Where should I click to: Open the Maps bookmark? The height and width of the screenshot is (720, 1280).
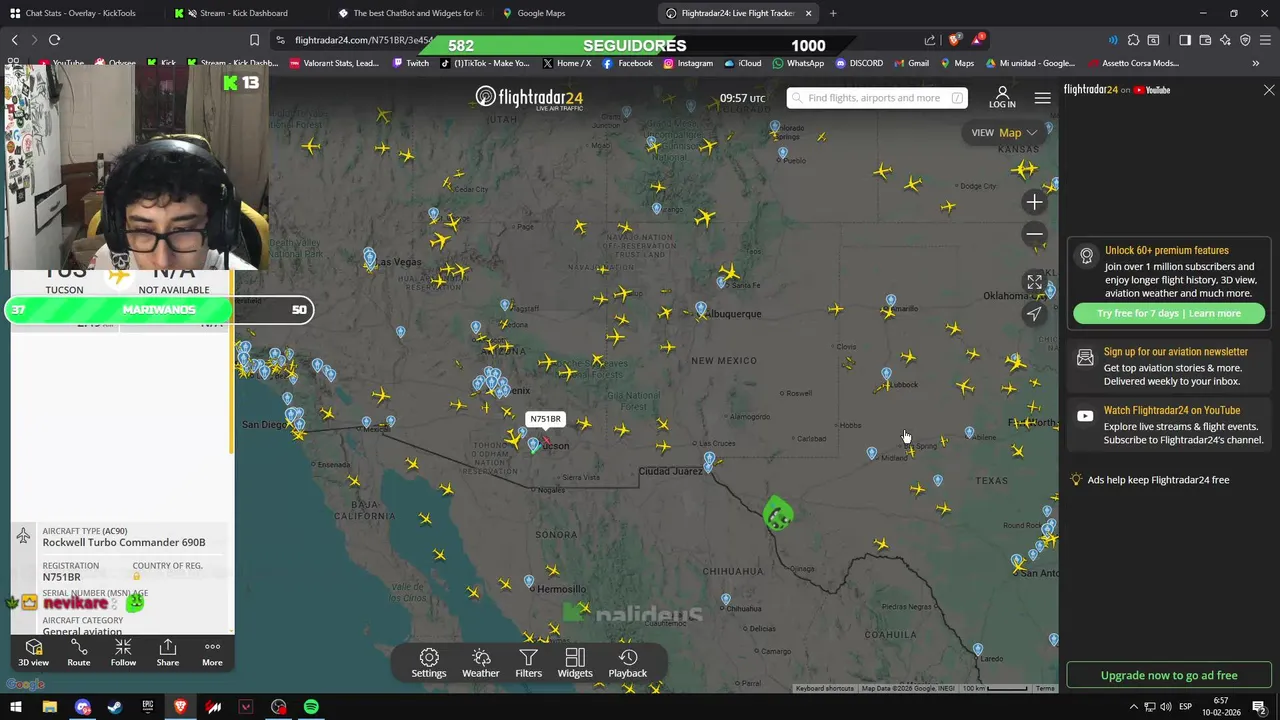pyautogui.click(x=957, y=63)
